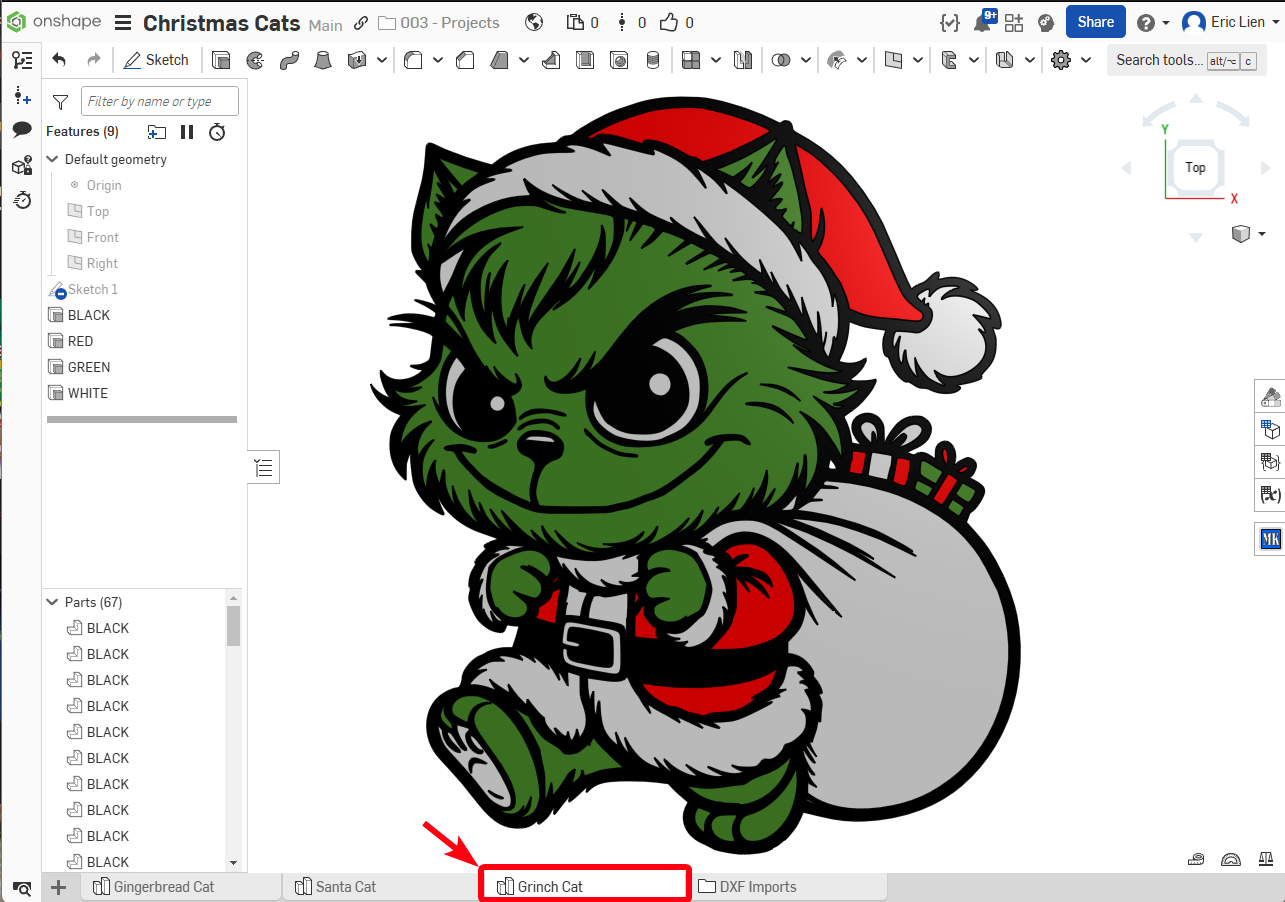The width and height of the screenshot is (1285, 902).
Task: Open the custom features gear icon
Action: tap(1061, 60)
